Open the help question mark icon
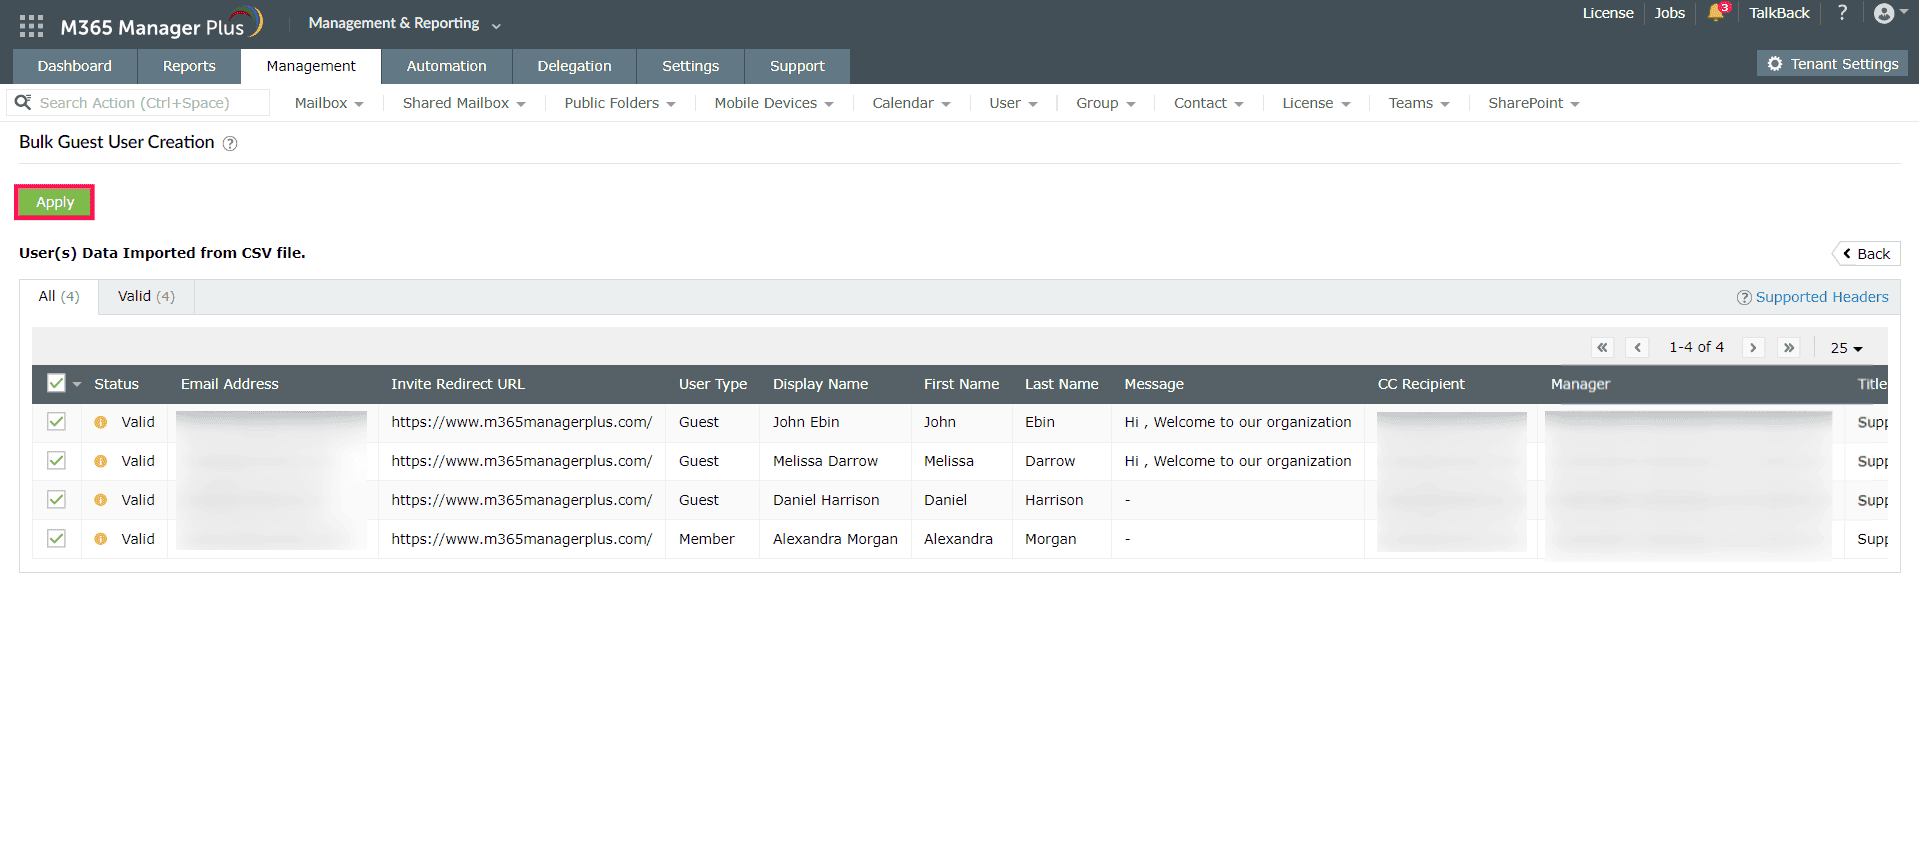The width and height of the screenshot is (1919, 858). (1842, 13)
